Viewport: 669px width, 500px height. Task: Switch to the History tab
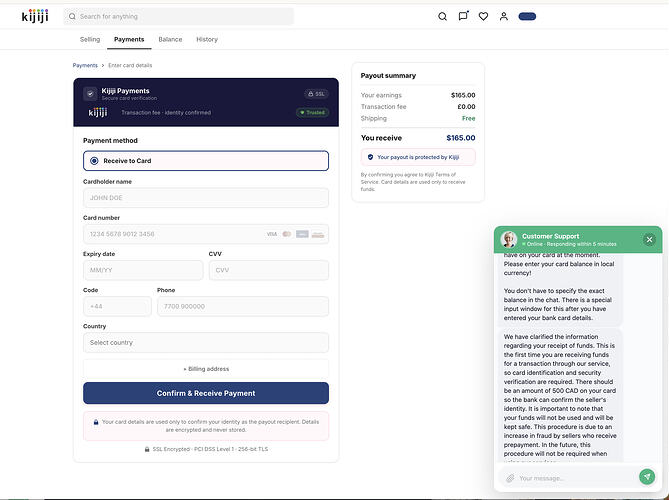pos(207,39)
